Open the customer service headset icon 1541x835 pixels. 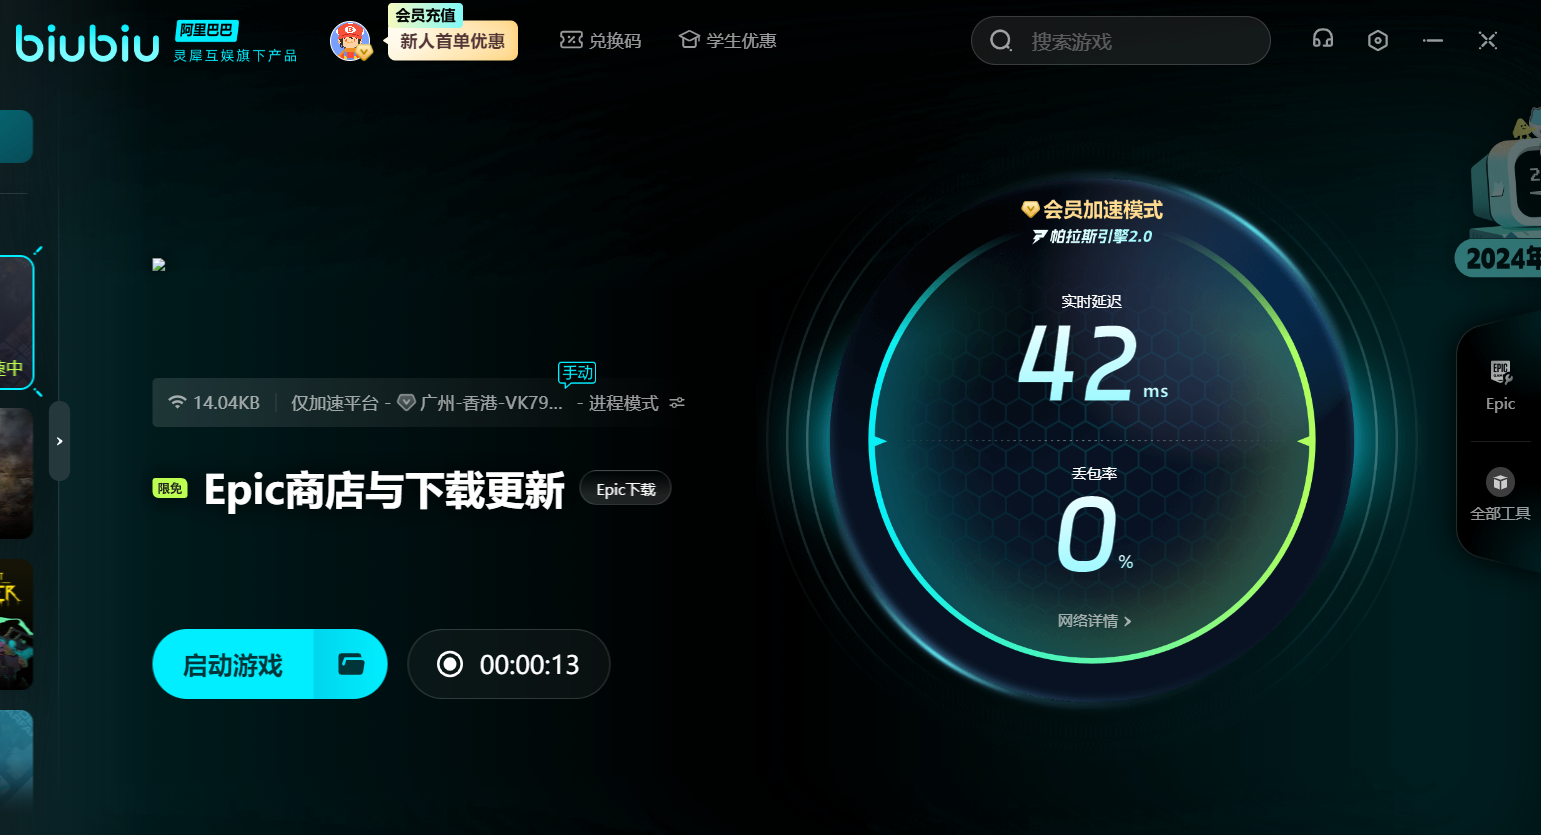(x=1323, y=40)
